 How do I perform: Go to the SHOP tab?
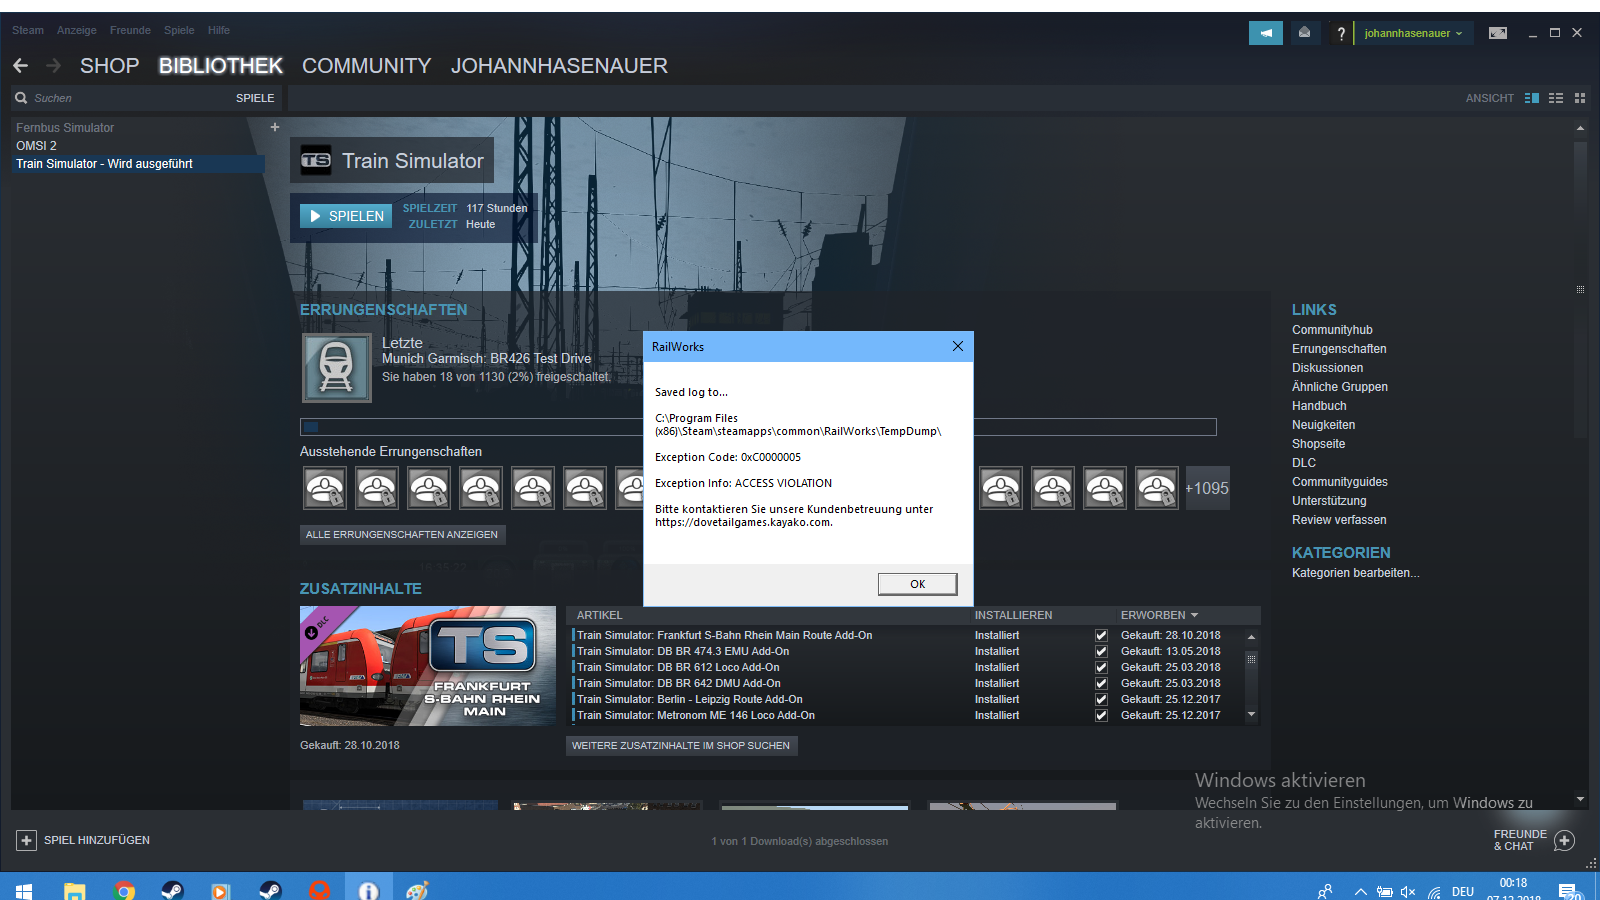pyautogui.click(x=109, y=66)
